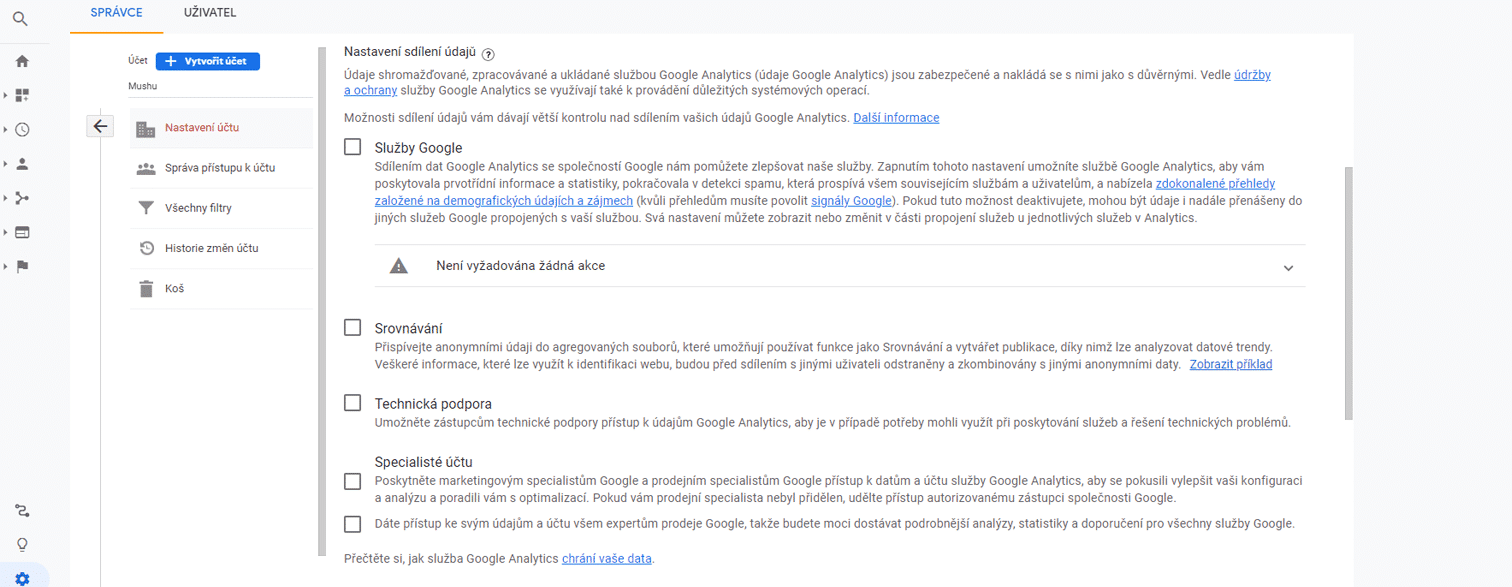Screen dimensions: 1512x587
Task: Click the back arrow button
Action: (x=101, y=126)
